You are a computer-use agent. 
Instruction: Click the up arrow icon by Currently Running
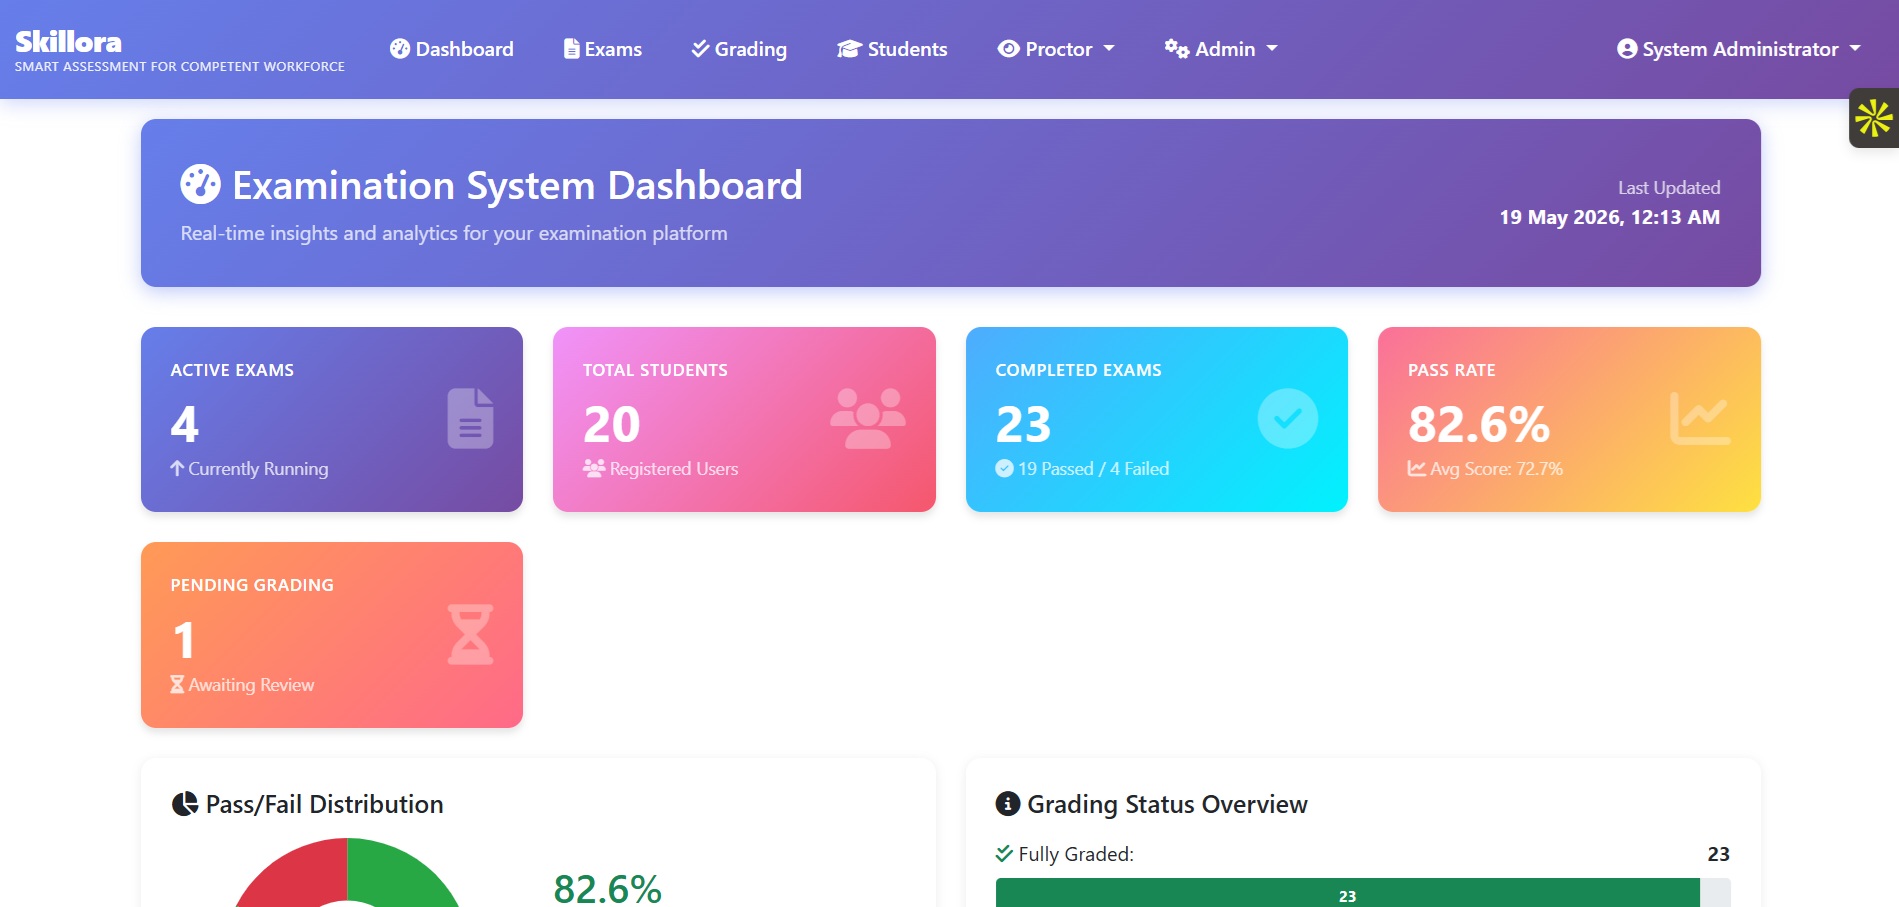pos(177,468)
